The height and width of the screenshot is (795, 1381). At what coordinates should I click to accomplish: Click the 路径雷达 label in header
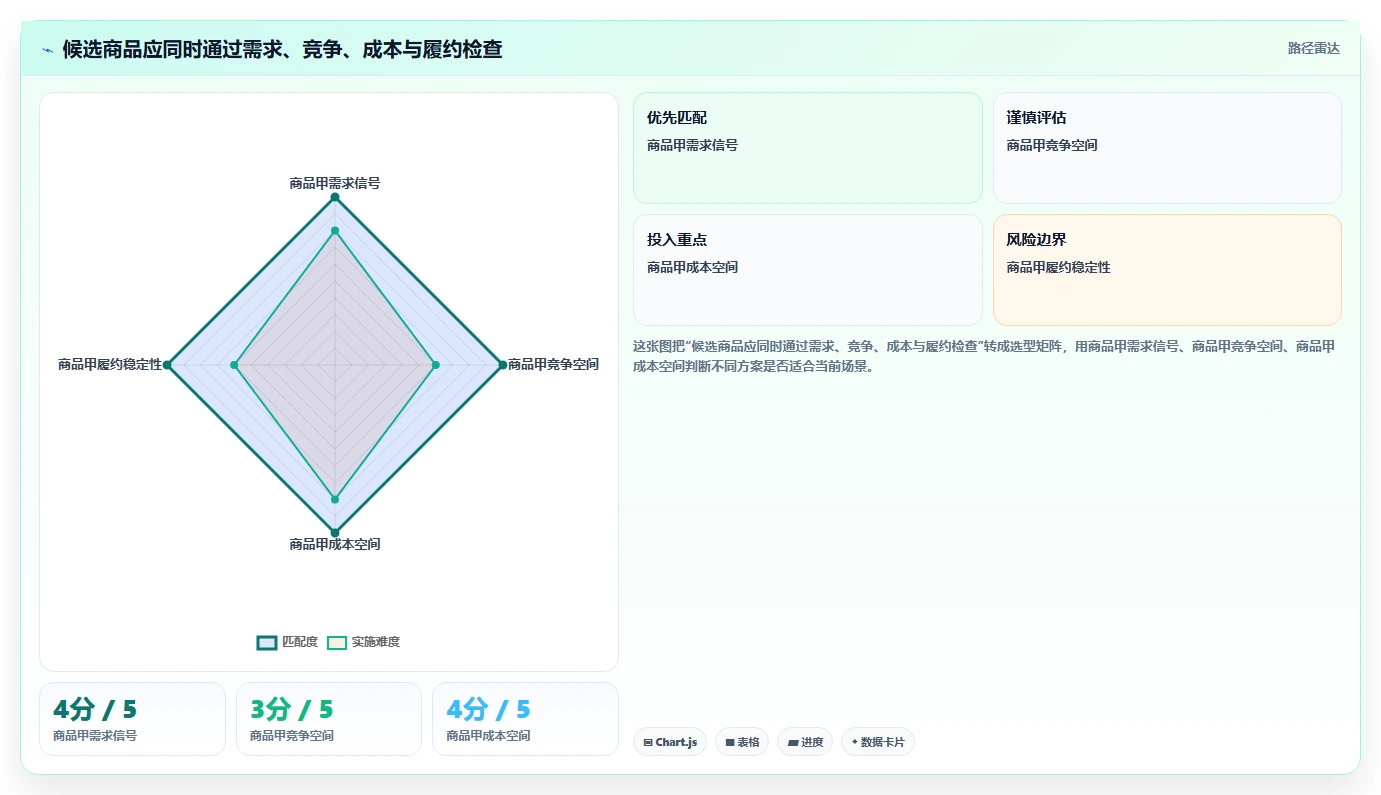coord(1313,48)
